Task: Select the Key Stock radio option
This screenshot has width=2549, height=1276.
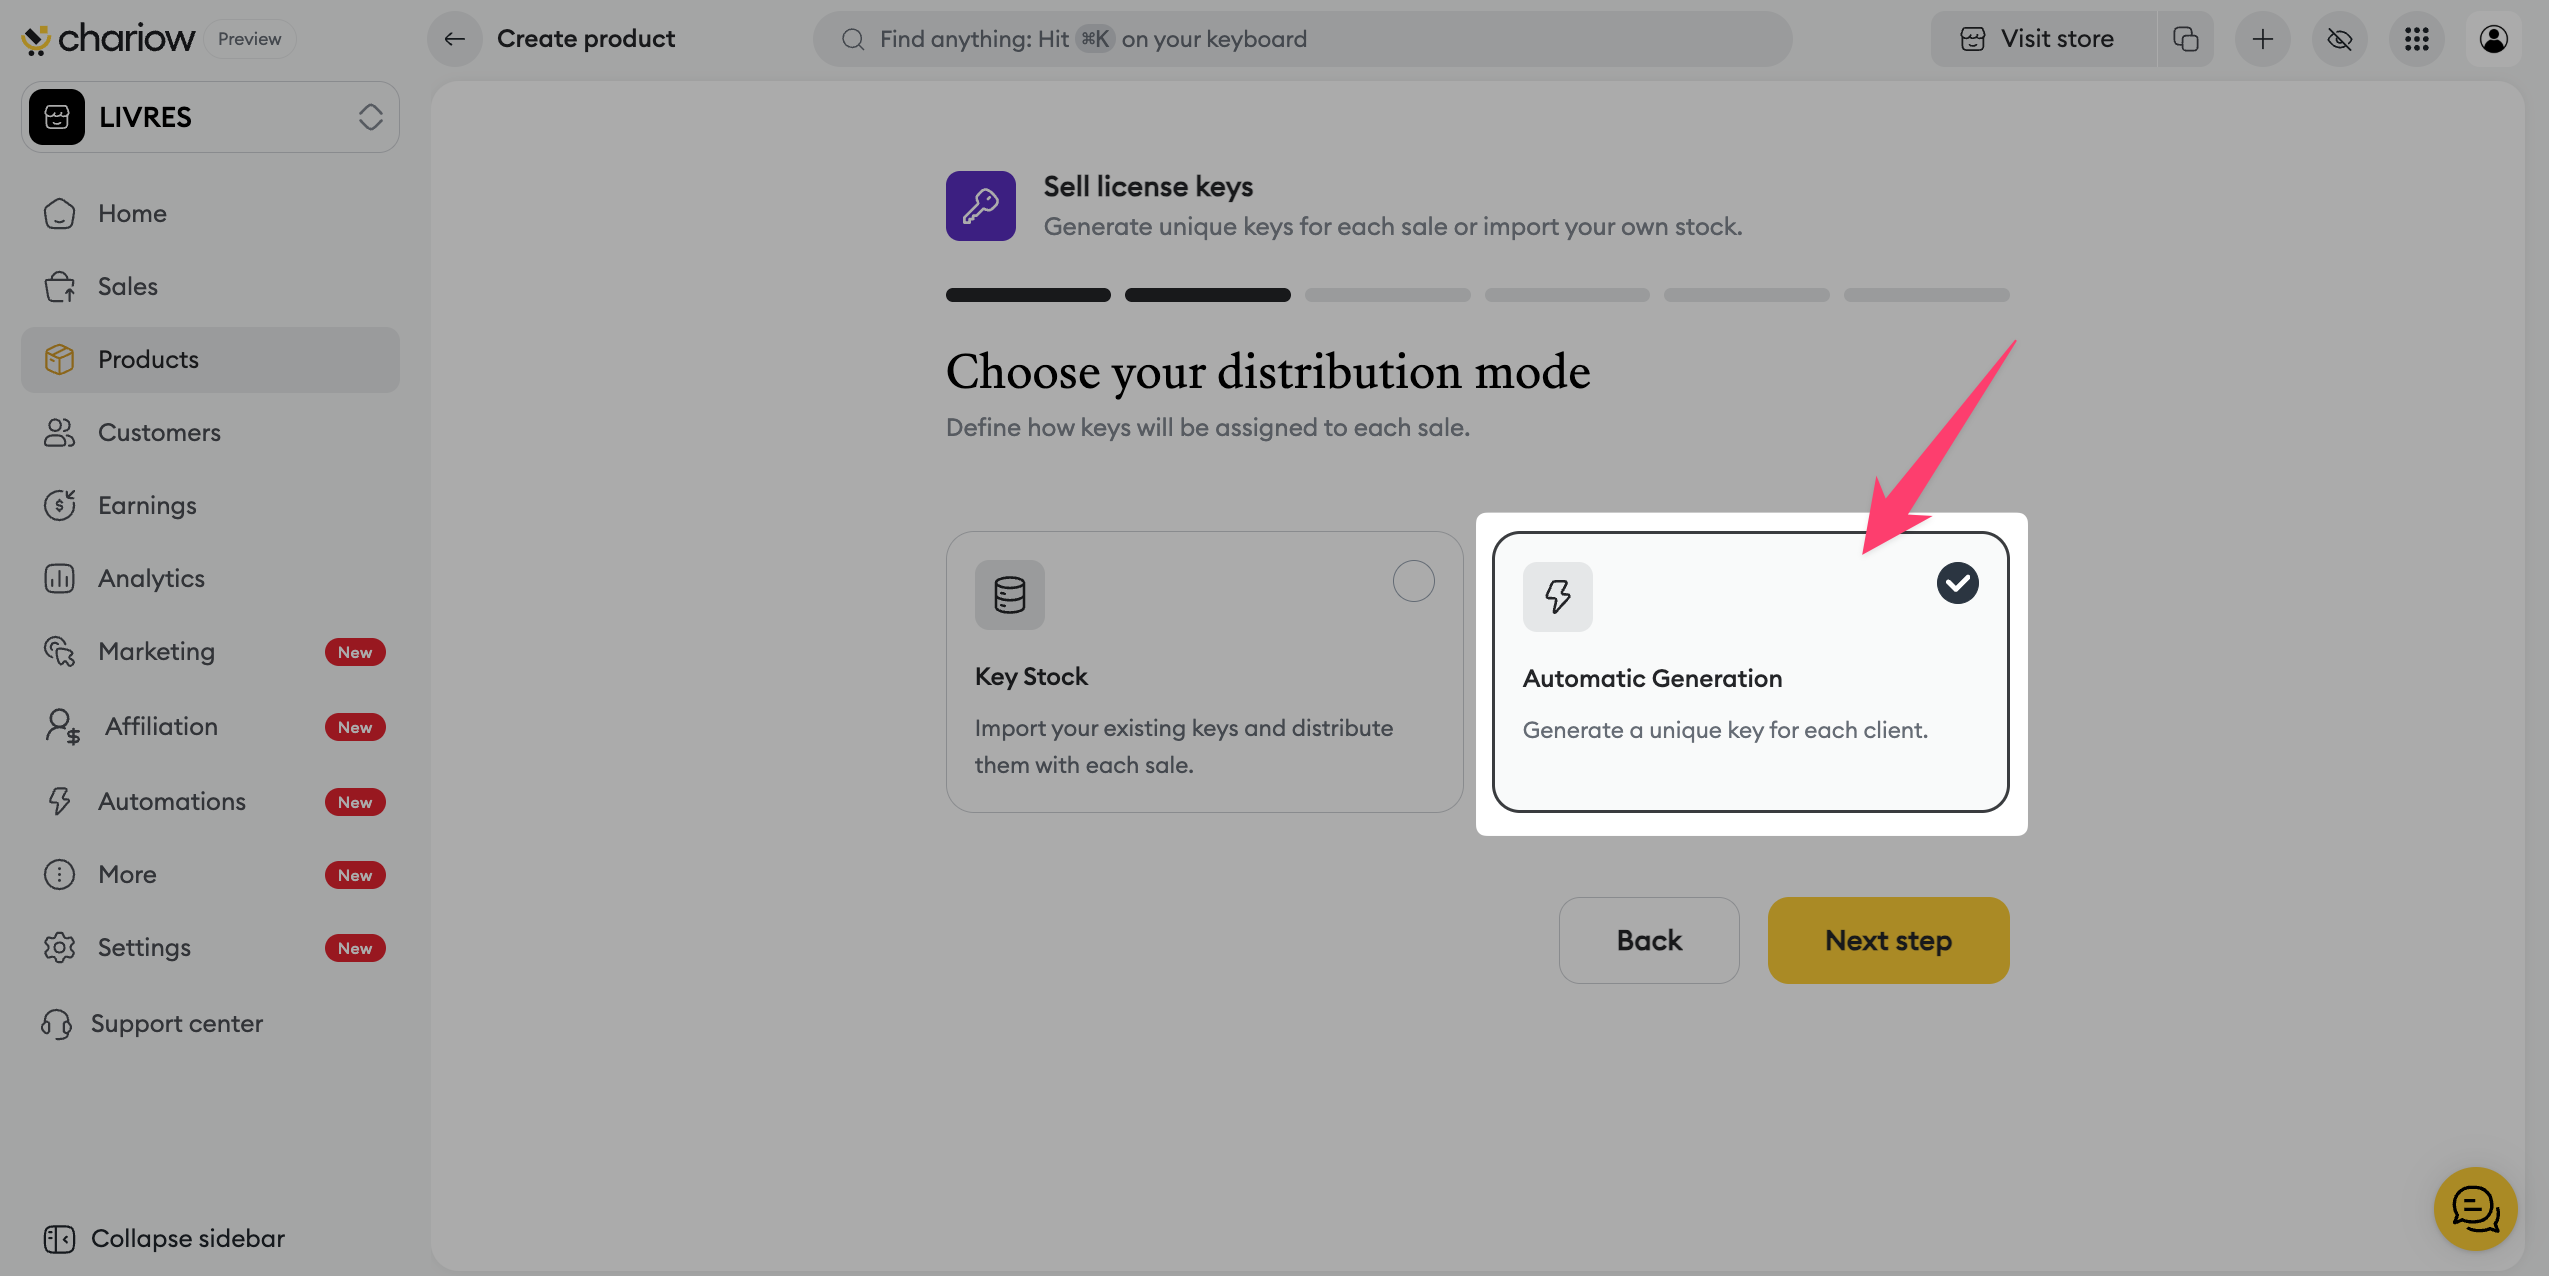Action: click(1413, 581)
